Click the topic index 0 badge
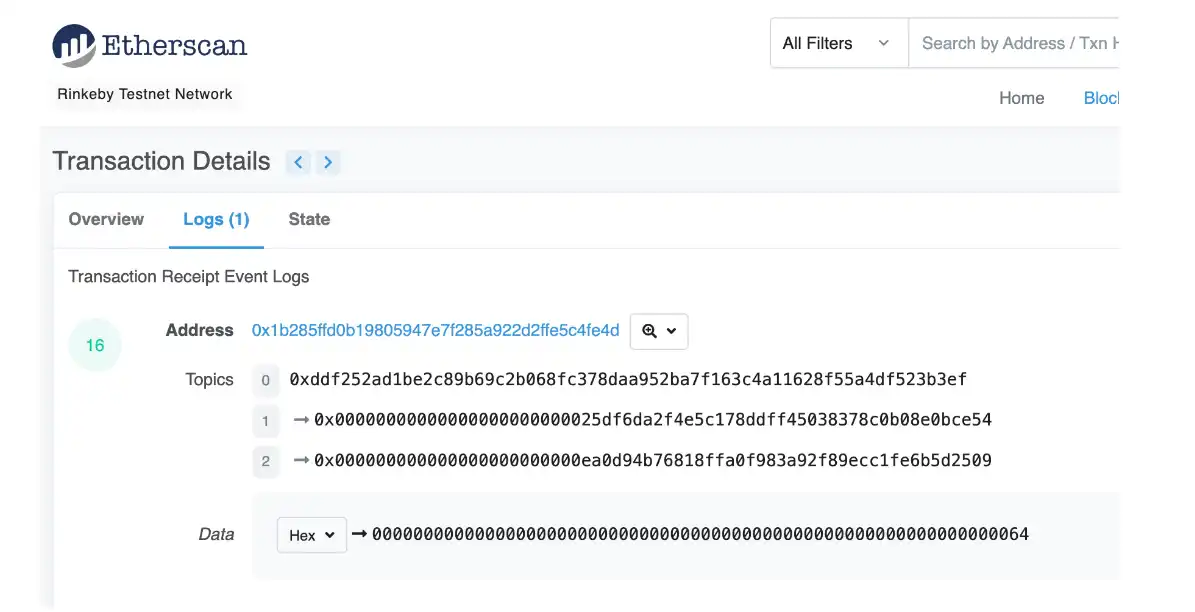This screenshot has width=1195, height=612. click(265, 380)
